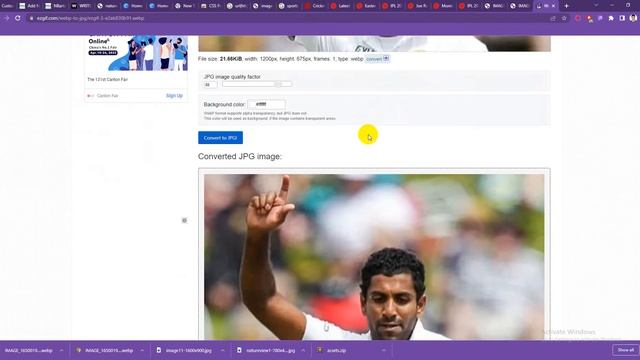The width and height of the screenshot is (640, 360).
Task: Click the archive icon of assets.zip download
Action: pyautogui.click(x=320, y=350)
